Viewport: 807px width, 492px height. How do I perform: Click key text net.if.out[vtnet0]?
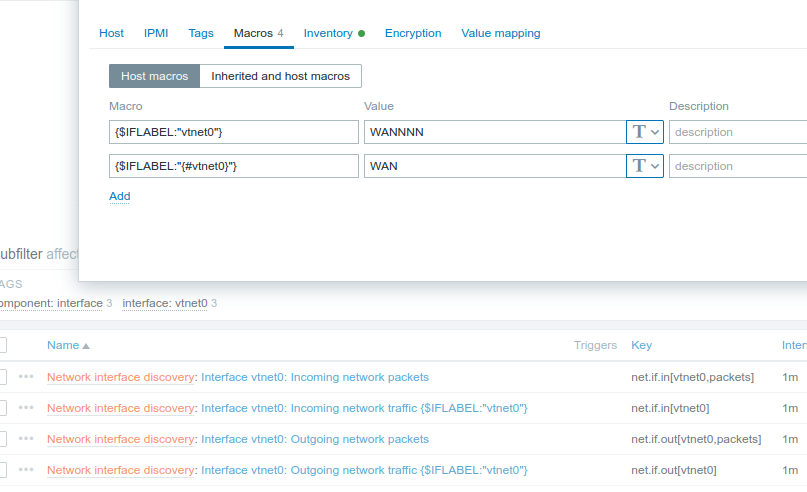(674, 470)
